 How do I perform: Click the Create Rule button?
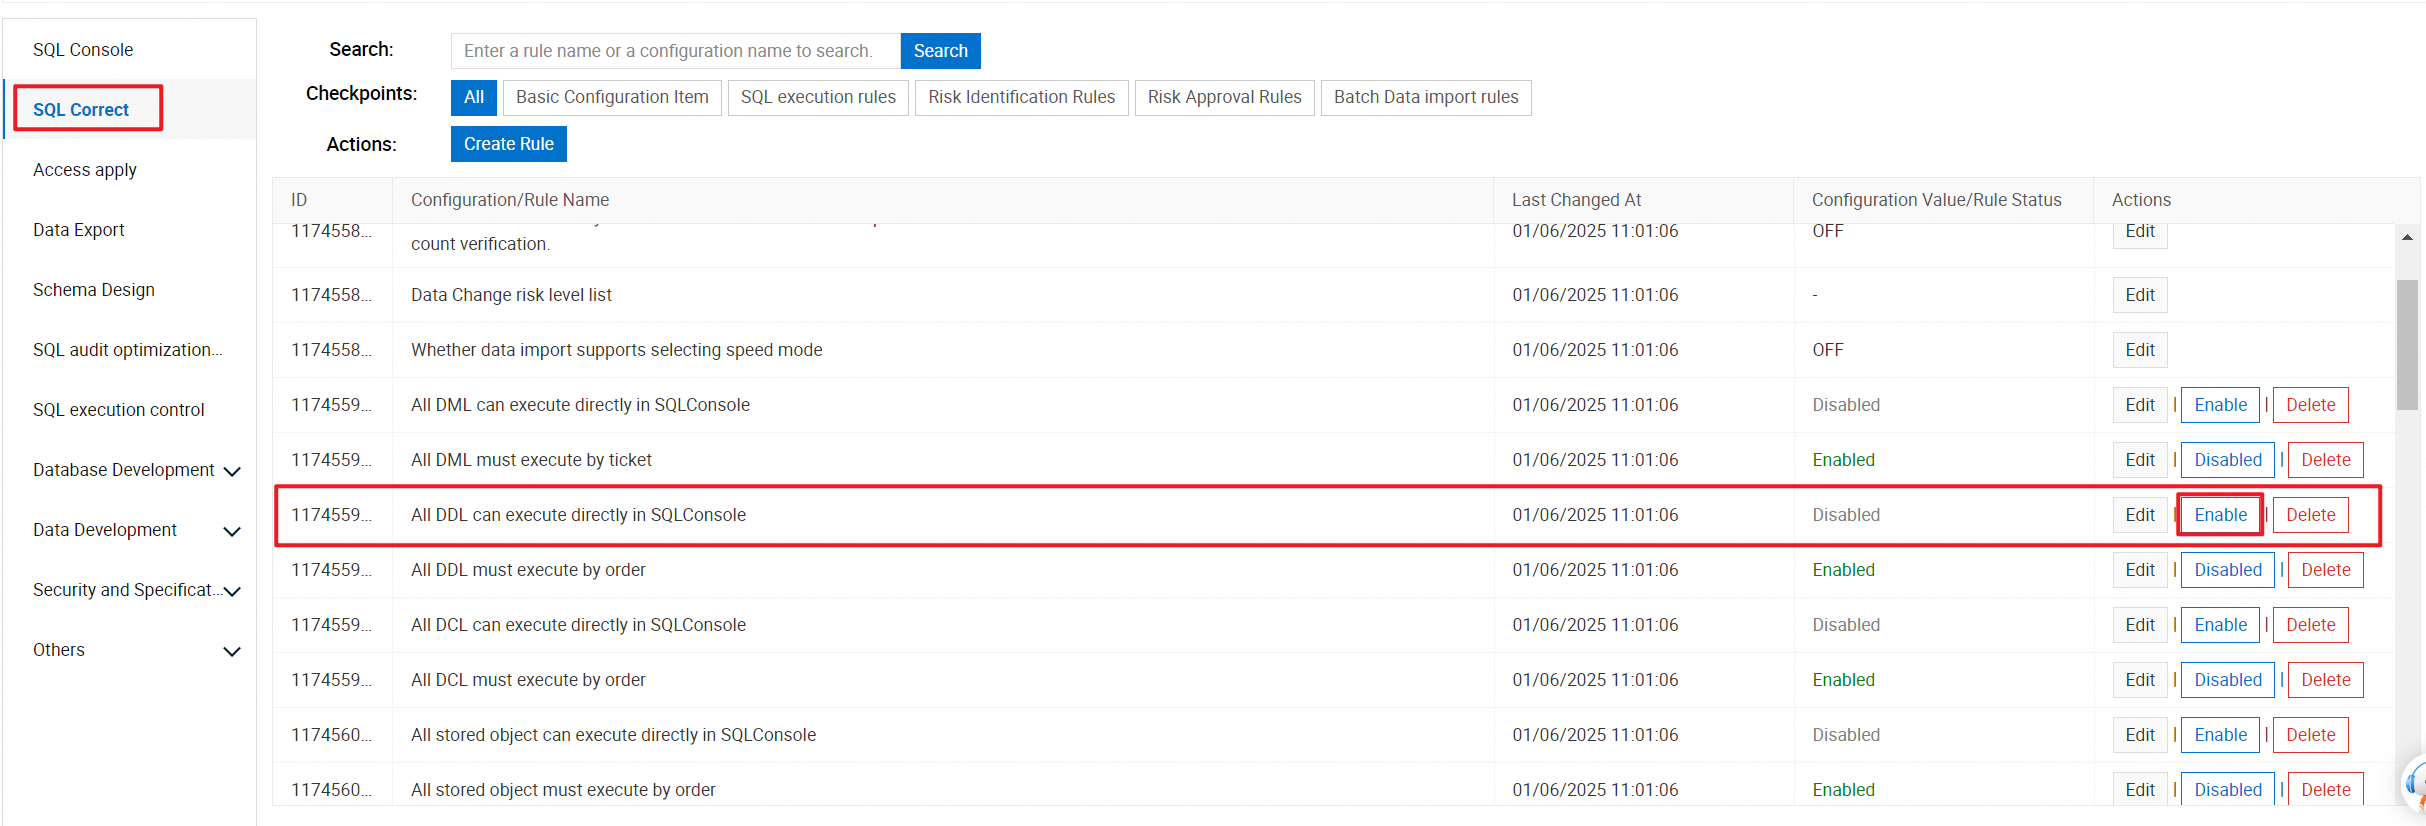click(509, 144)
